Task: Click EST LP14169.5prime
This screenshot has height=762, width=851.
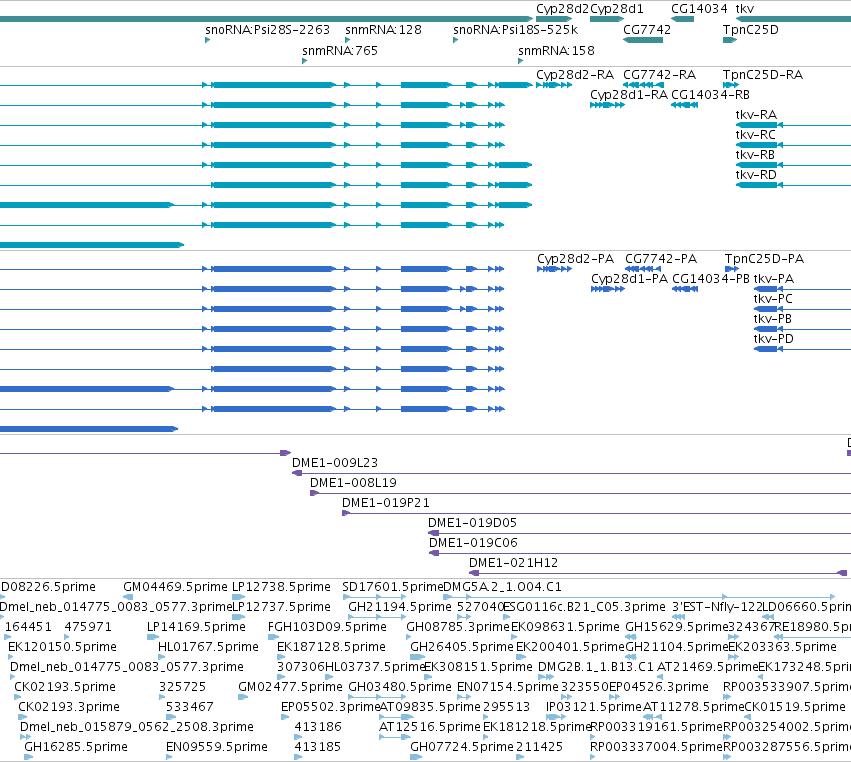Action: tap(196, 627)
